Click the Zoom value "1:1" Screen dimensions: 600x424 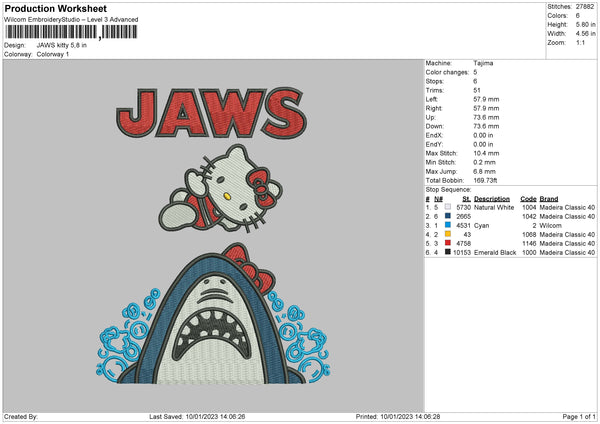pos(580,42)
